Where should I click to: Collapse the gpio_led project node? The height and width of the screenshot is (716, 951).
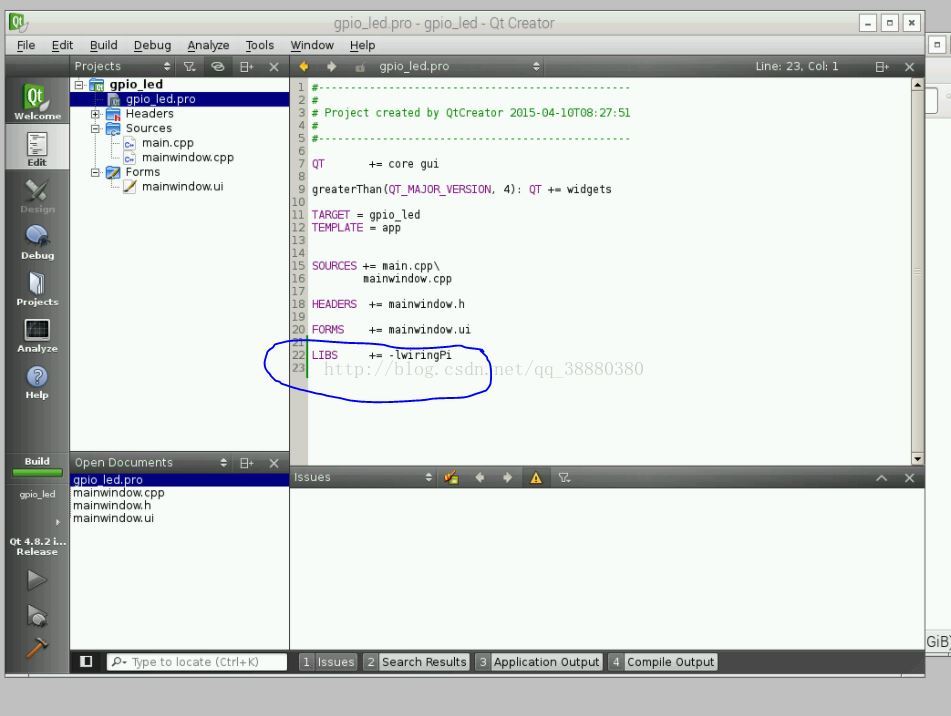(x=79, y=85)
